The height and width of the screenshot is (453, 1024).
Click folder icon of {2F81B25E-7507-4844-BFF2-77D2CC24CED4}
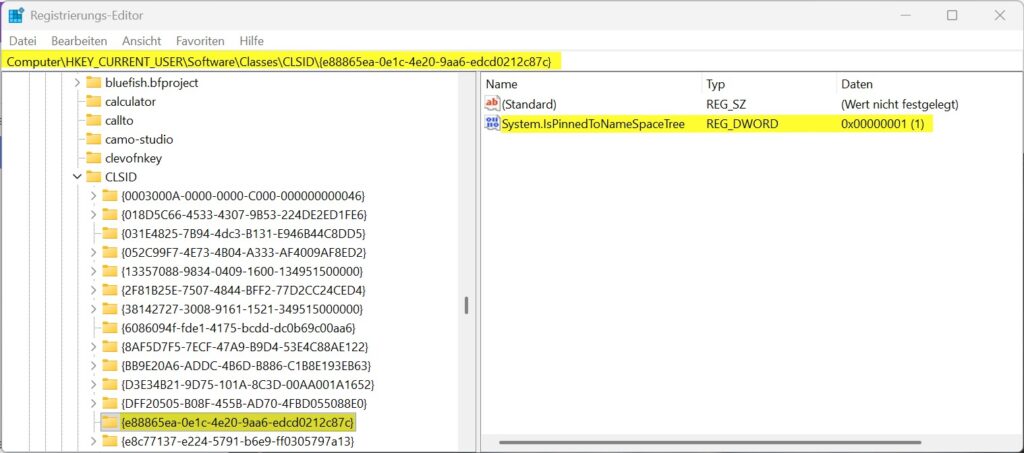110,290
